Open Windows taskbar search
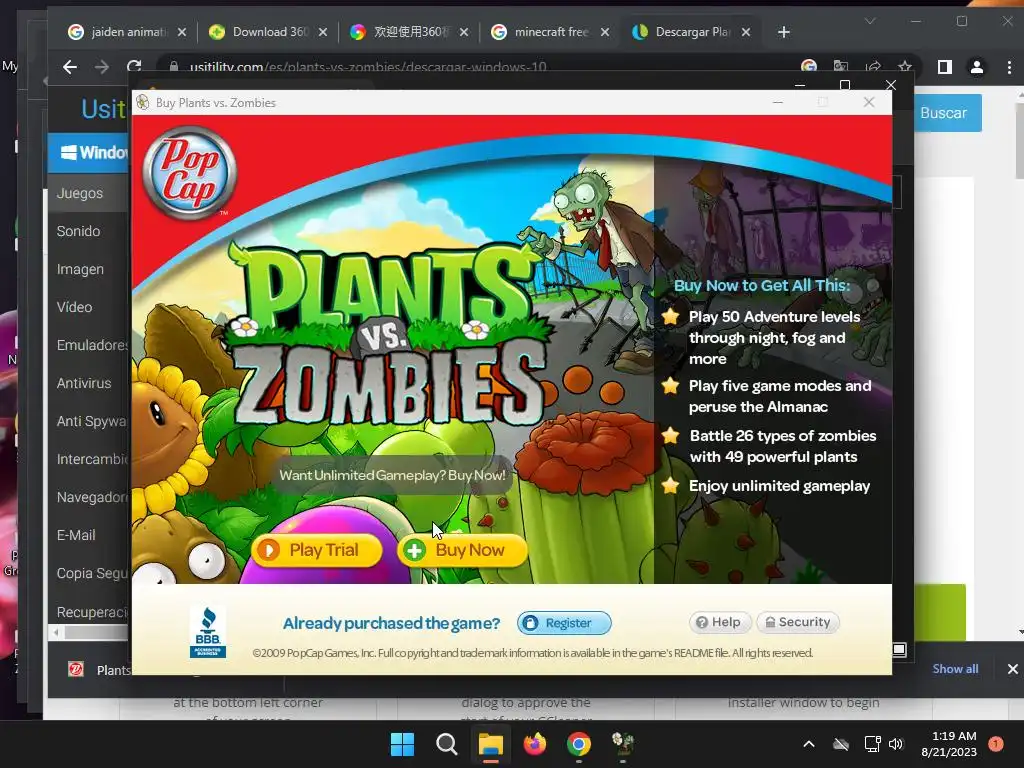This screenshot has height=768, width=1024. (x=447, y=744)
